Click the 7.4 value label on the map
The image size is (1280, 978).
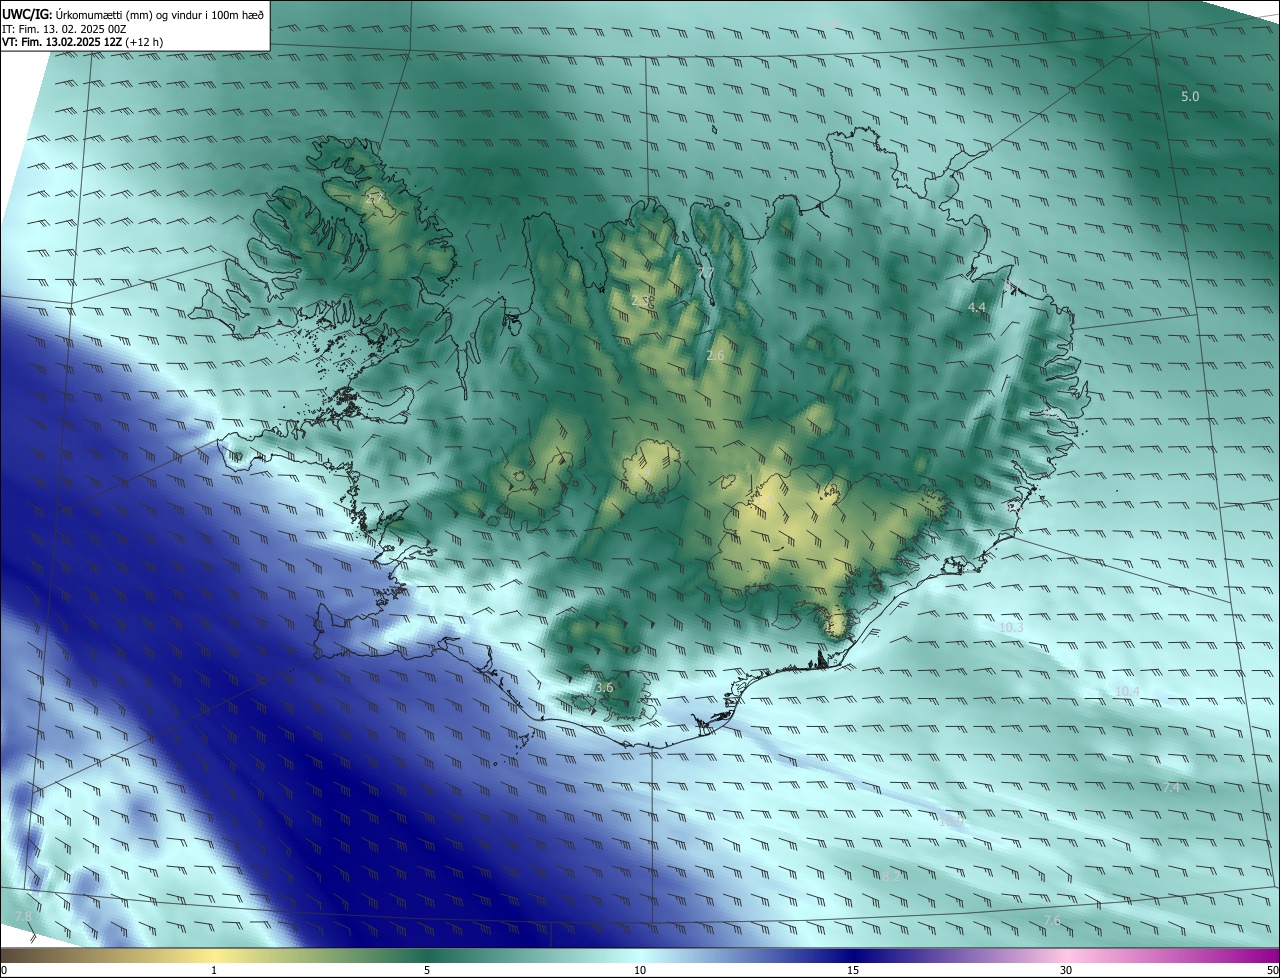pos(1171,788)
